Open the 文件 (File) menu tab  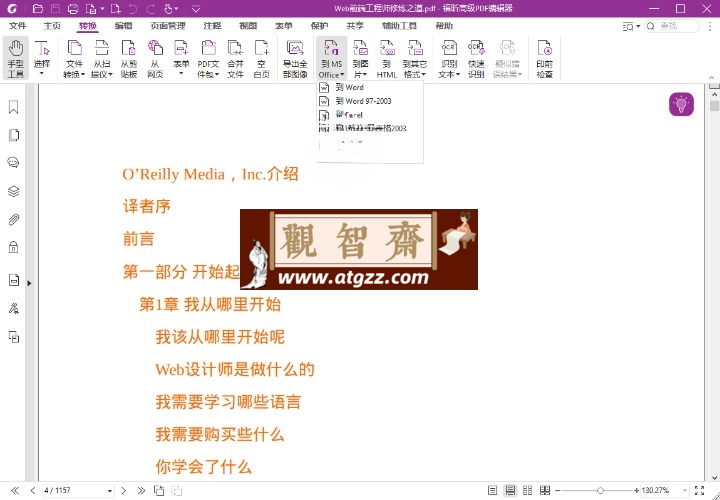[18, 26]
